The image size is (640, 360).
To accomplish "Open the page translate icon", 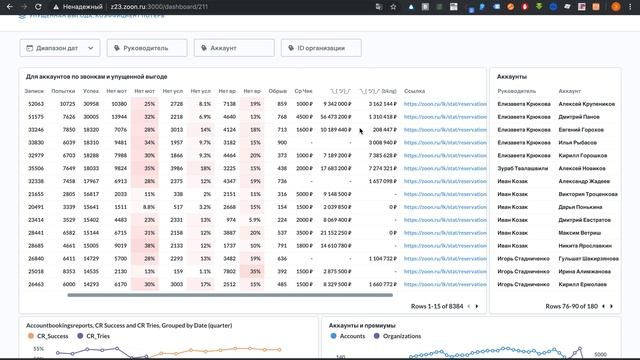I will pyautogui.click(x=379, y=7).
